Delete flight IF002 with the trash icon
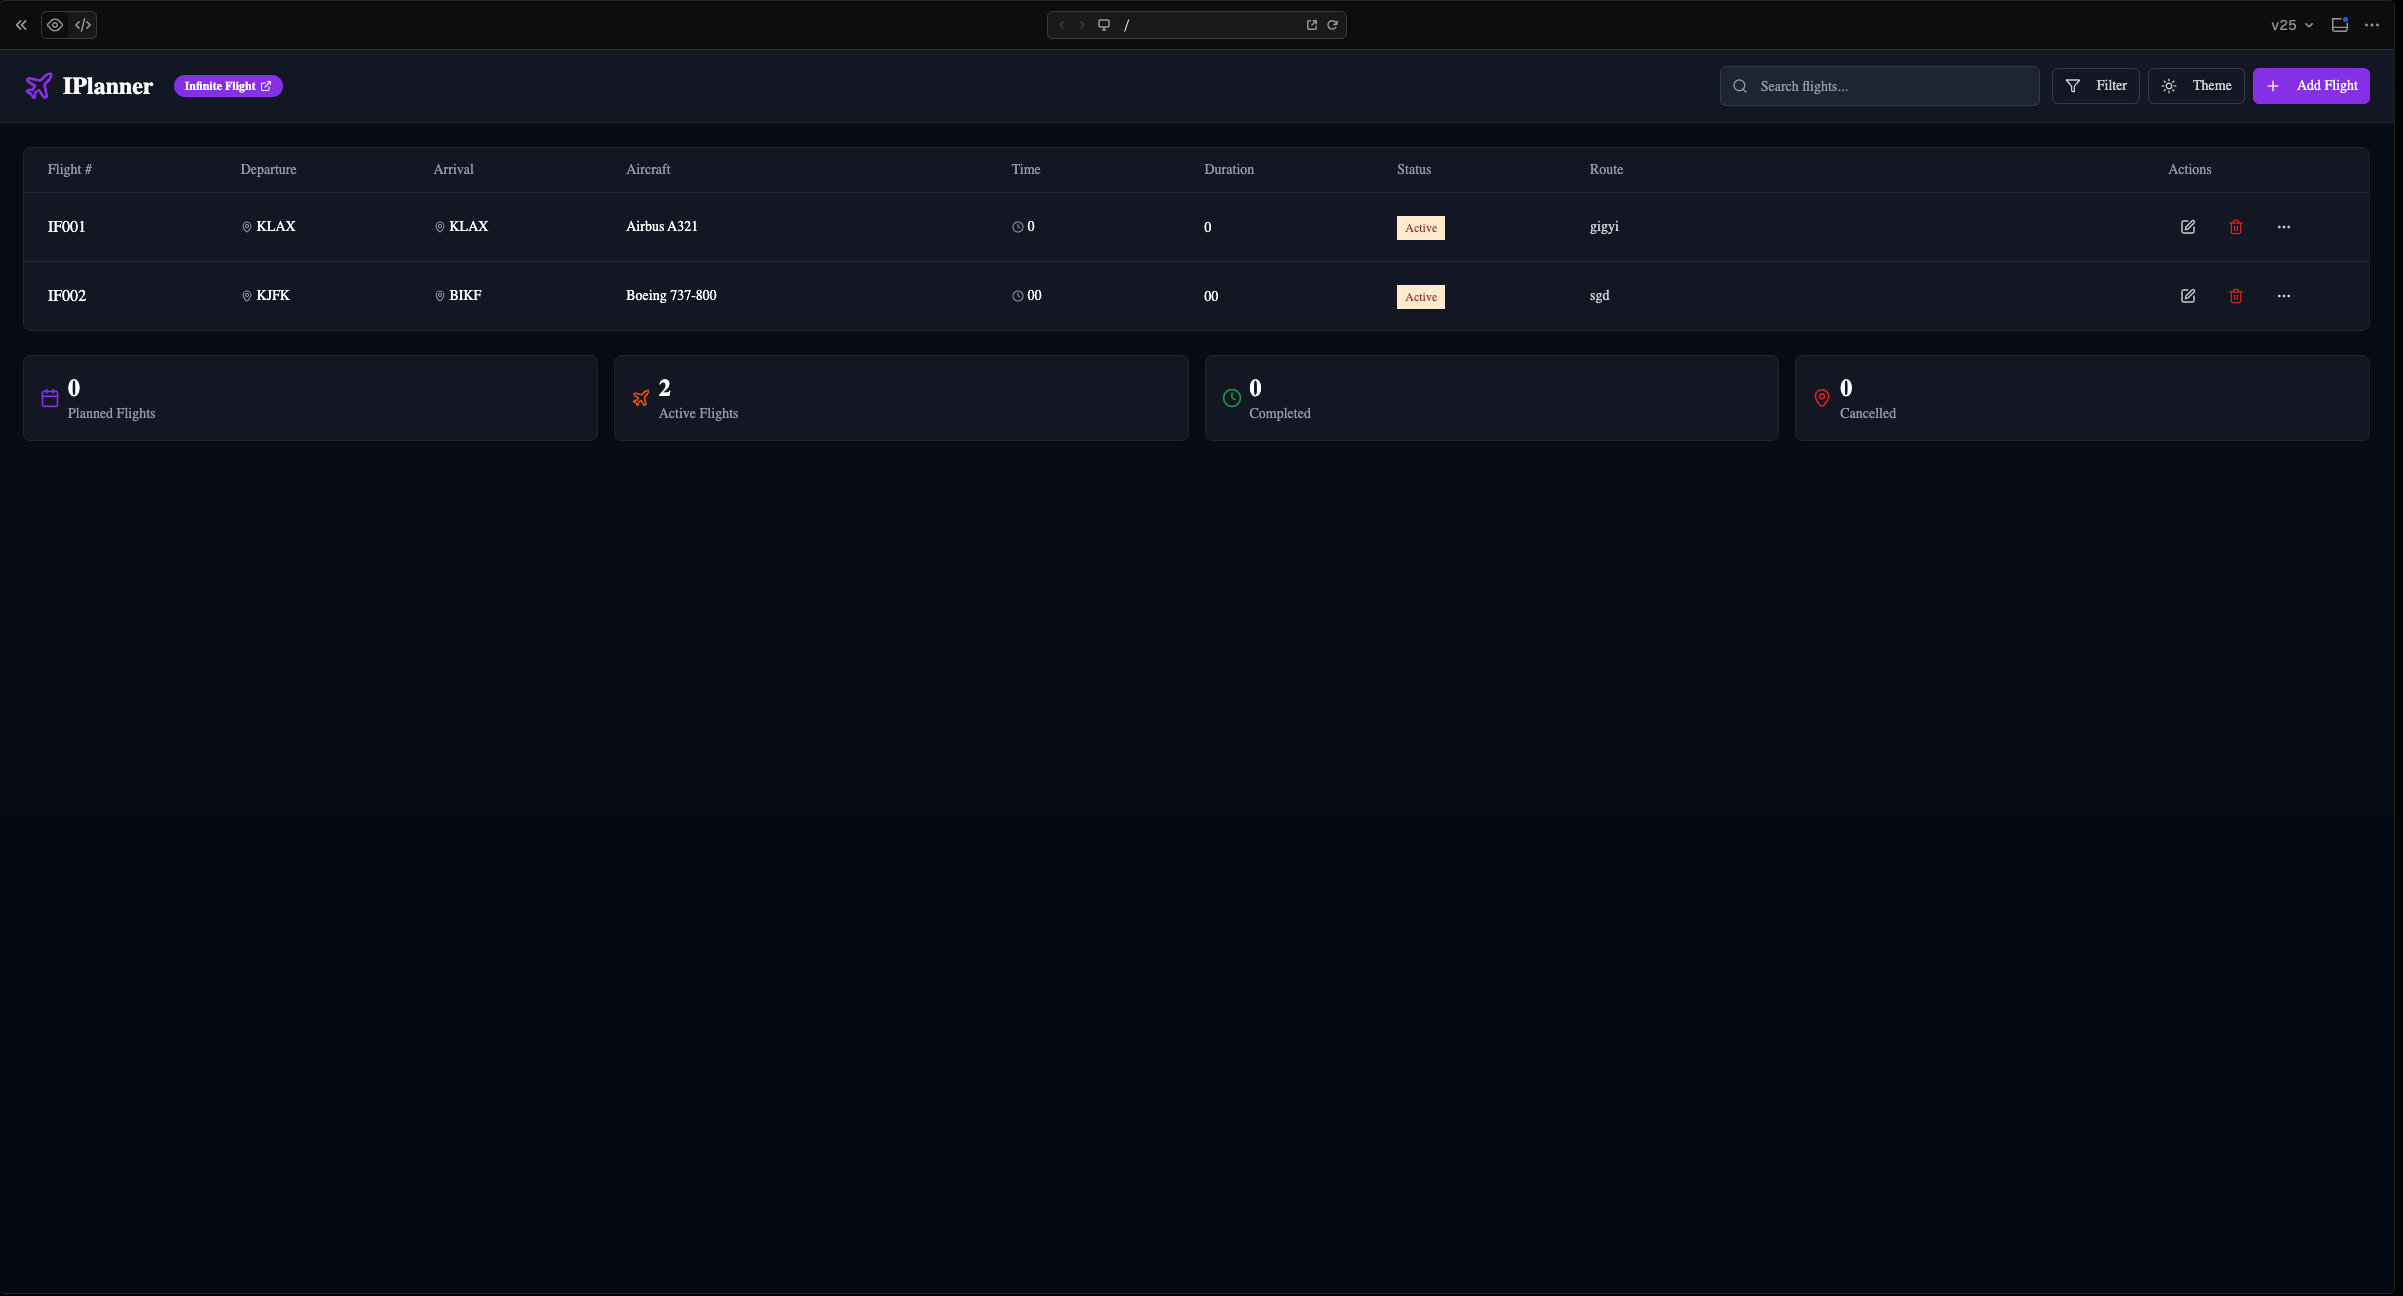 pos(2236,296)
